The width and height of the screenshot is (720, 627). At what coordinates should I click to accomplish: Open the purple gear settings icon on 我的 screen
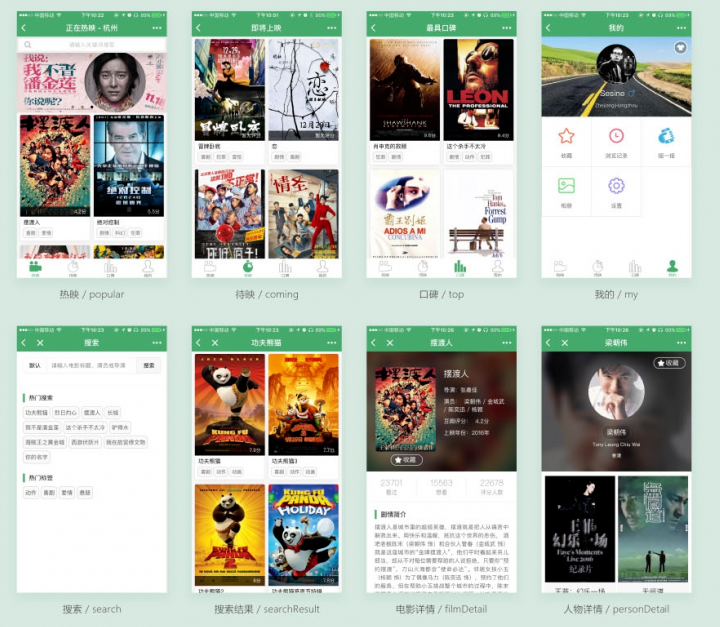[x=616, y=186]
